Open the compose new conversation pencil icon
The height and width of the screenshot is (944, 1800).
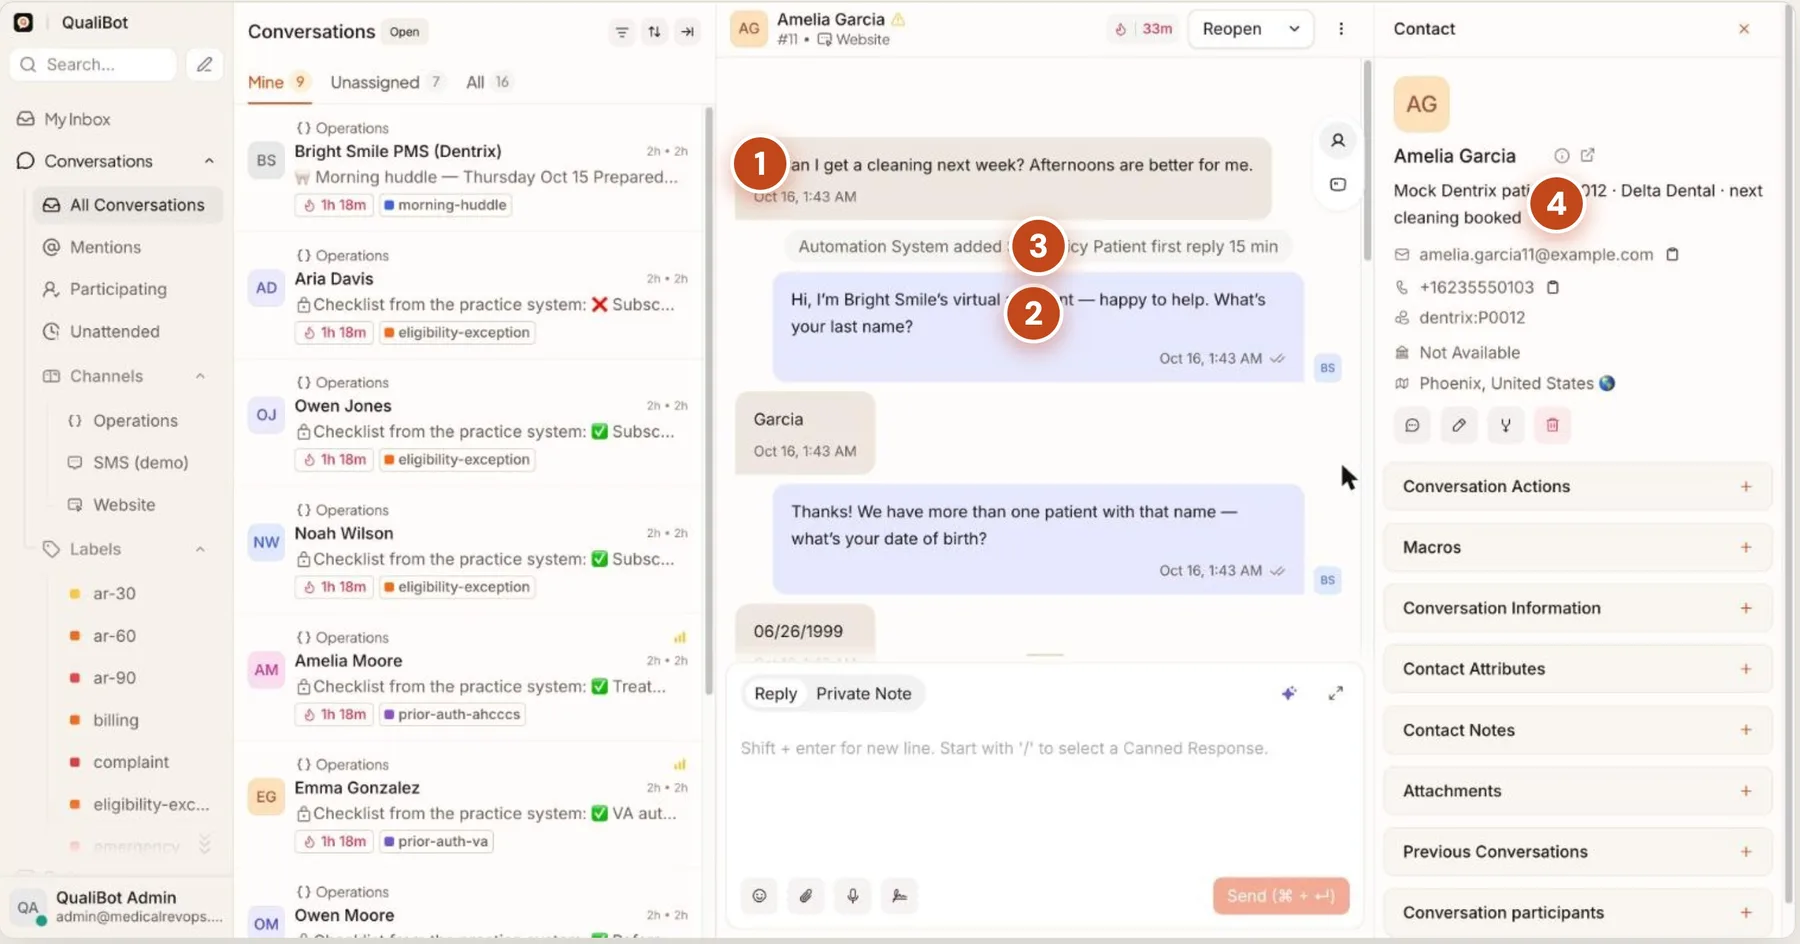point(204,64)
